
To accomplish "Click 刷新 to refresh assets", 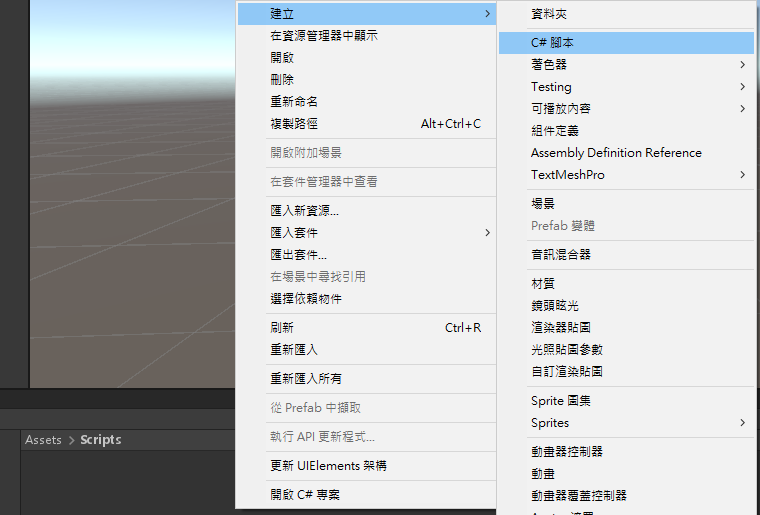I will click(281, 328).
